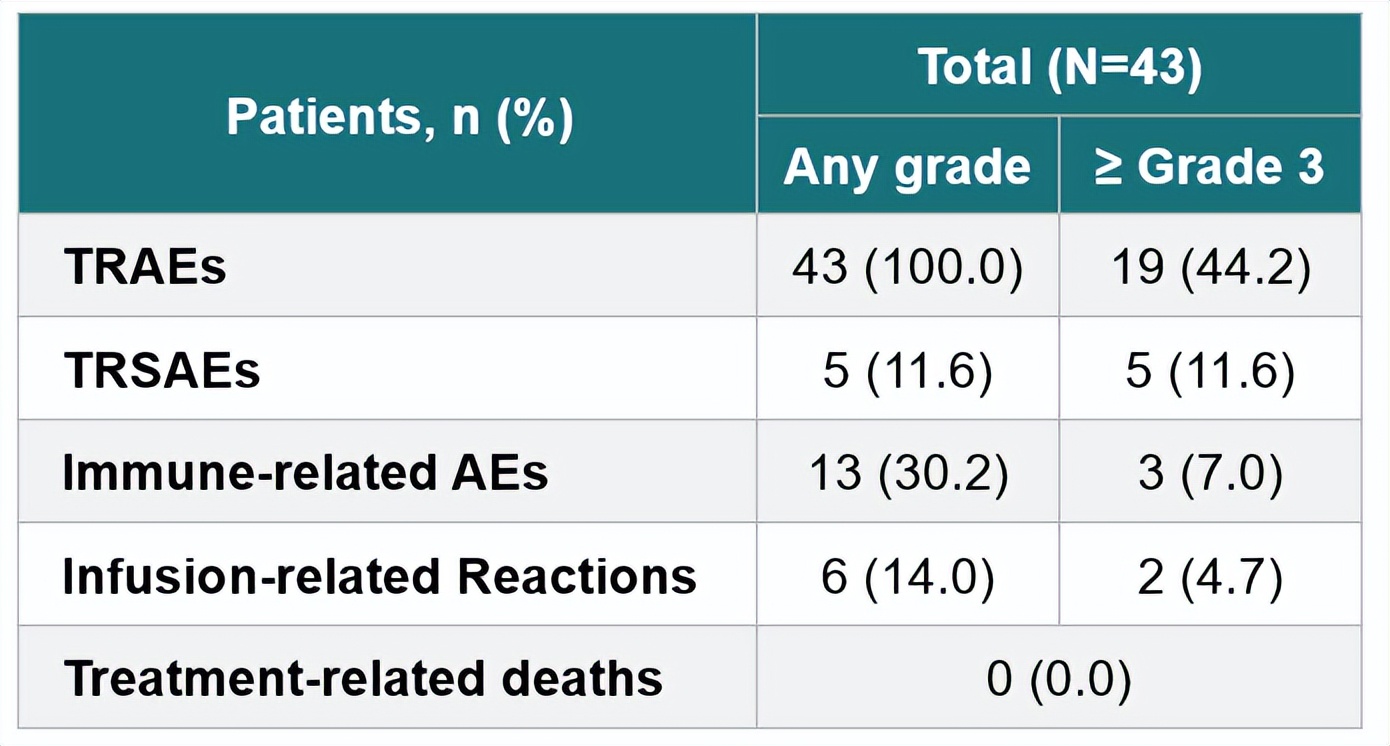Select the '43 (100.0)' value cell
The height and width of the screenshot is (746, 1390).
907,268
